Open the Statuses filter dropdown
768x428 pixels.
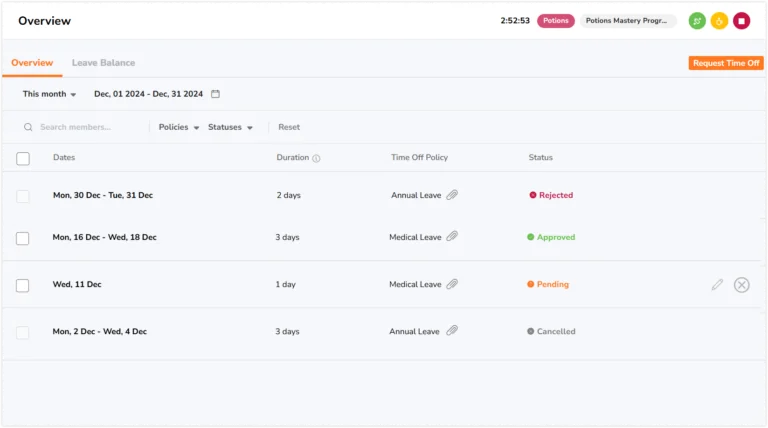coord(230,127)
